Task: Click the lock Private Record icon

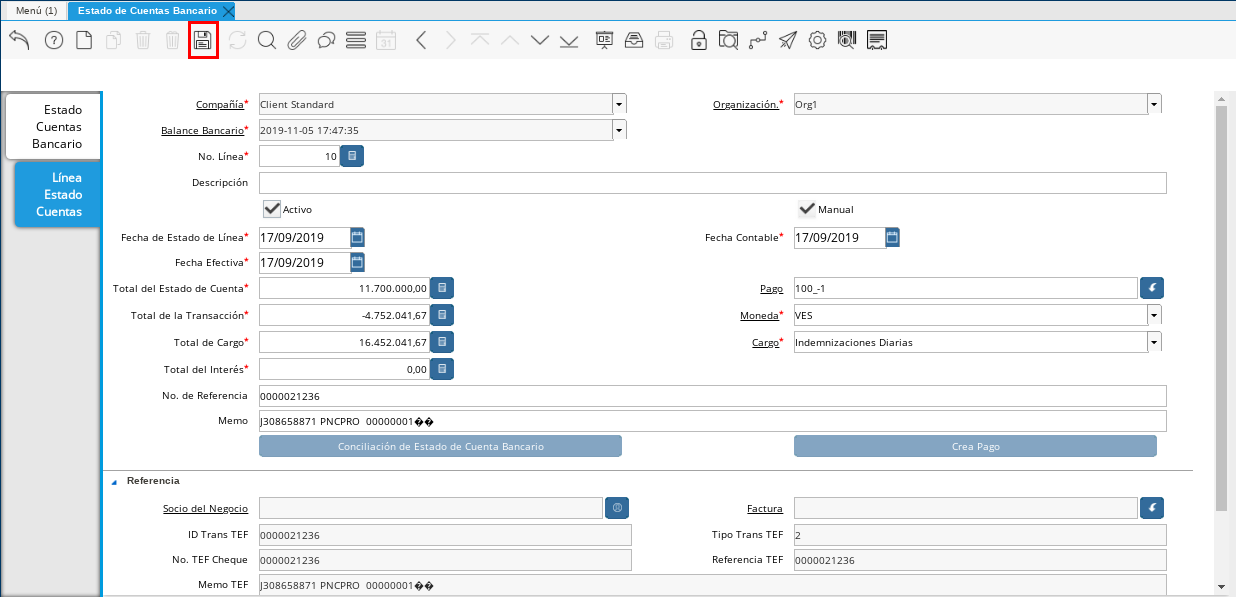Action: pos(699,41)
